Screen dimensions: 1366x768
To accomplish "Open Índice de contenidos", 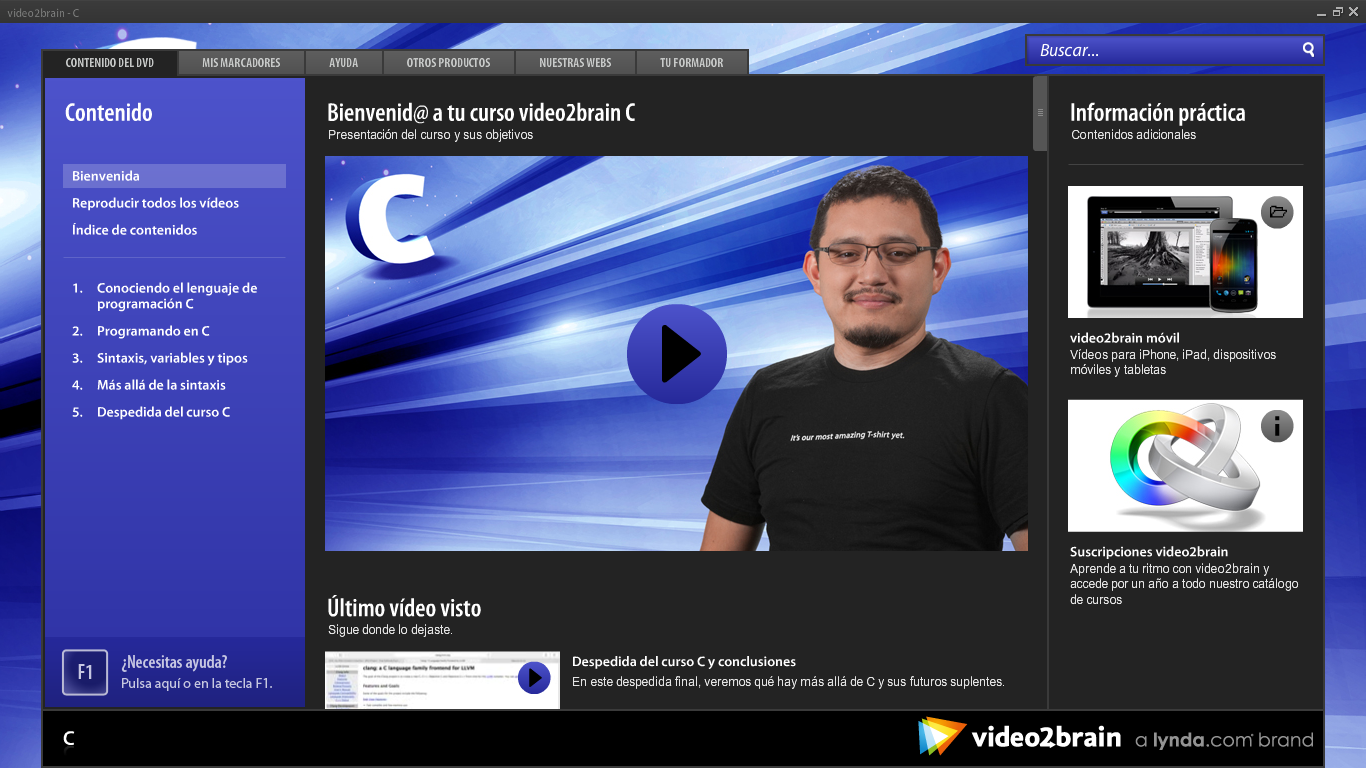I will 134,230.
